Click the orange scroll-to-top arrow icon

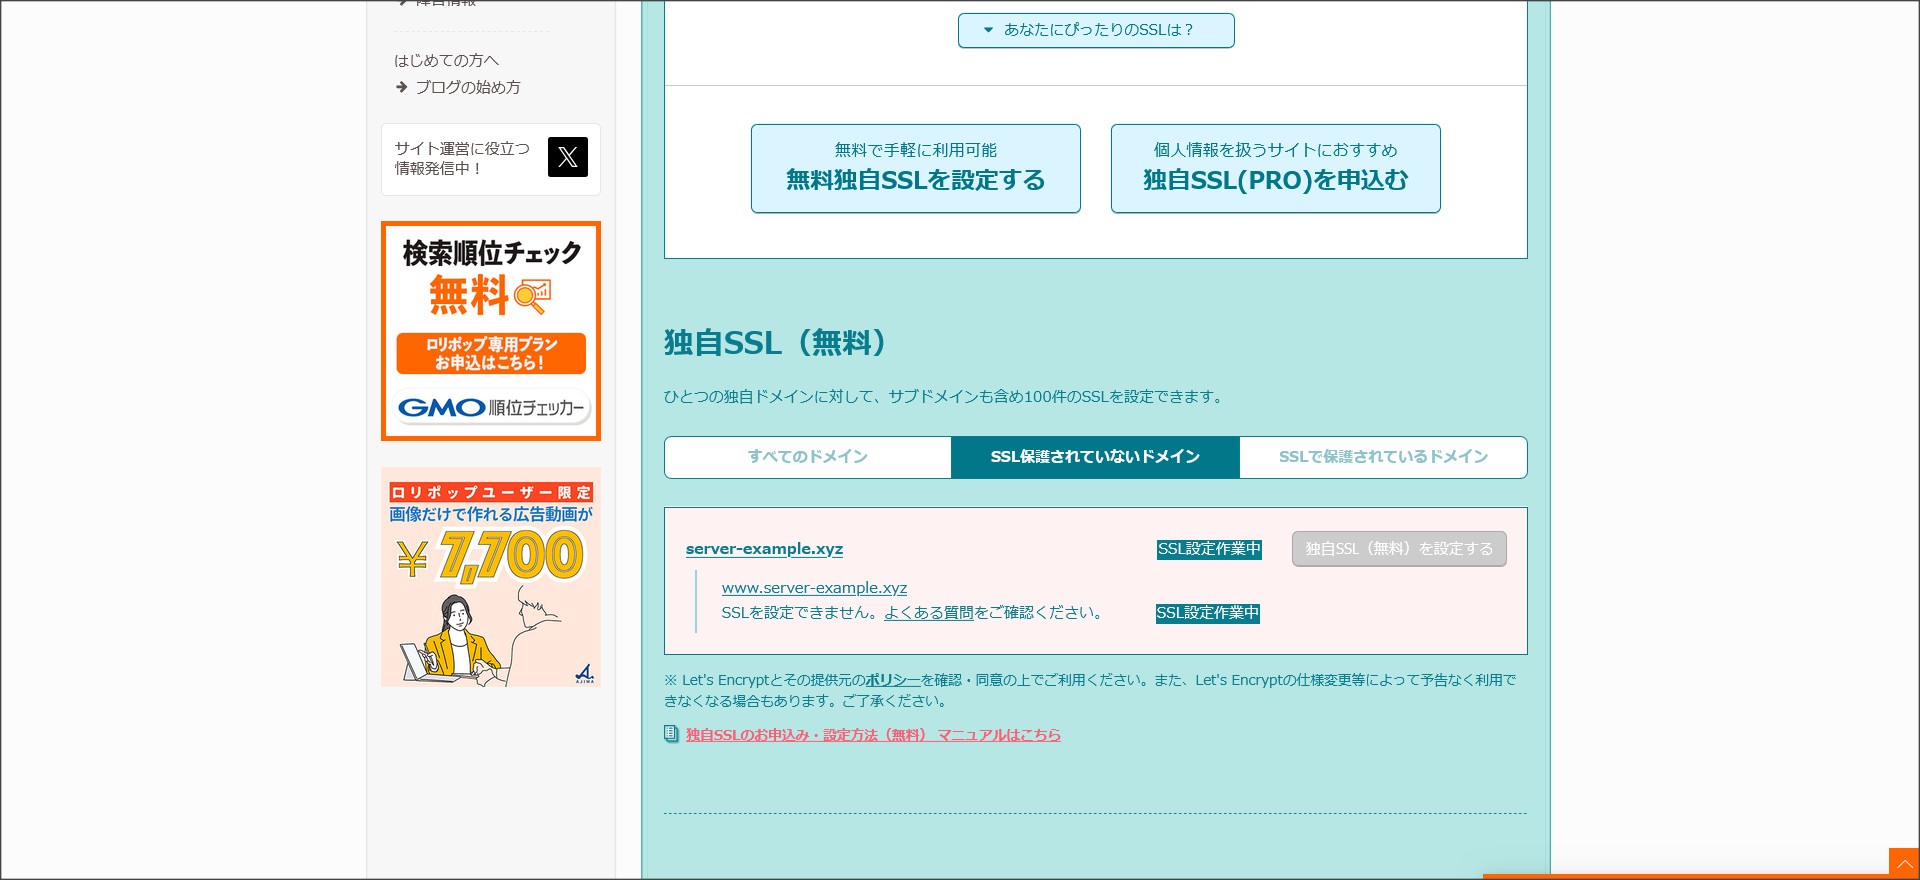tap(1904, 864)
